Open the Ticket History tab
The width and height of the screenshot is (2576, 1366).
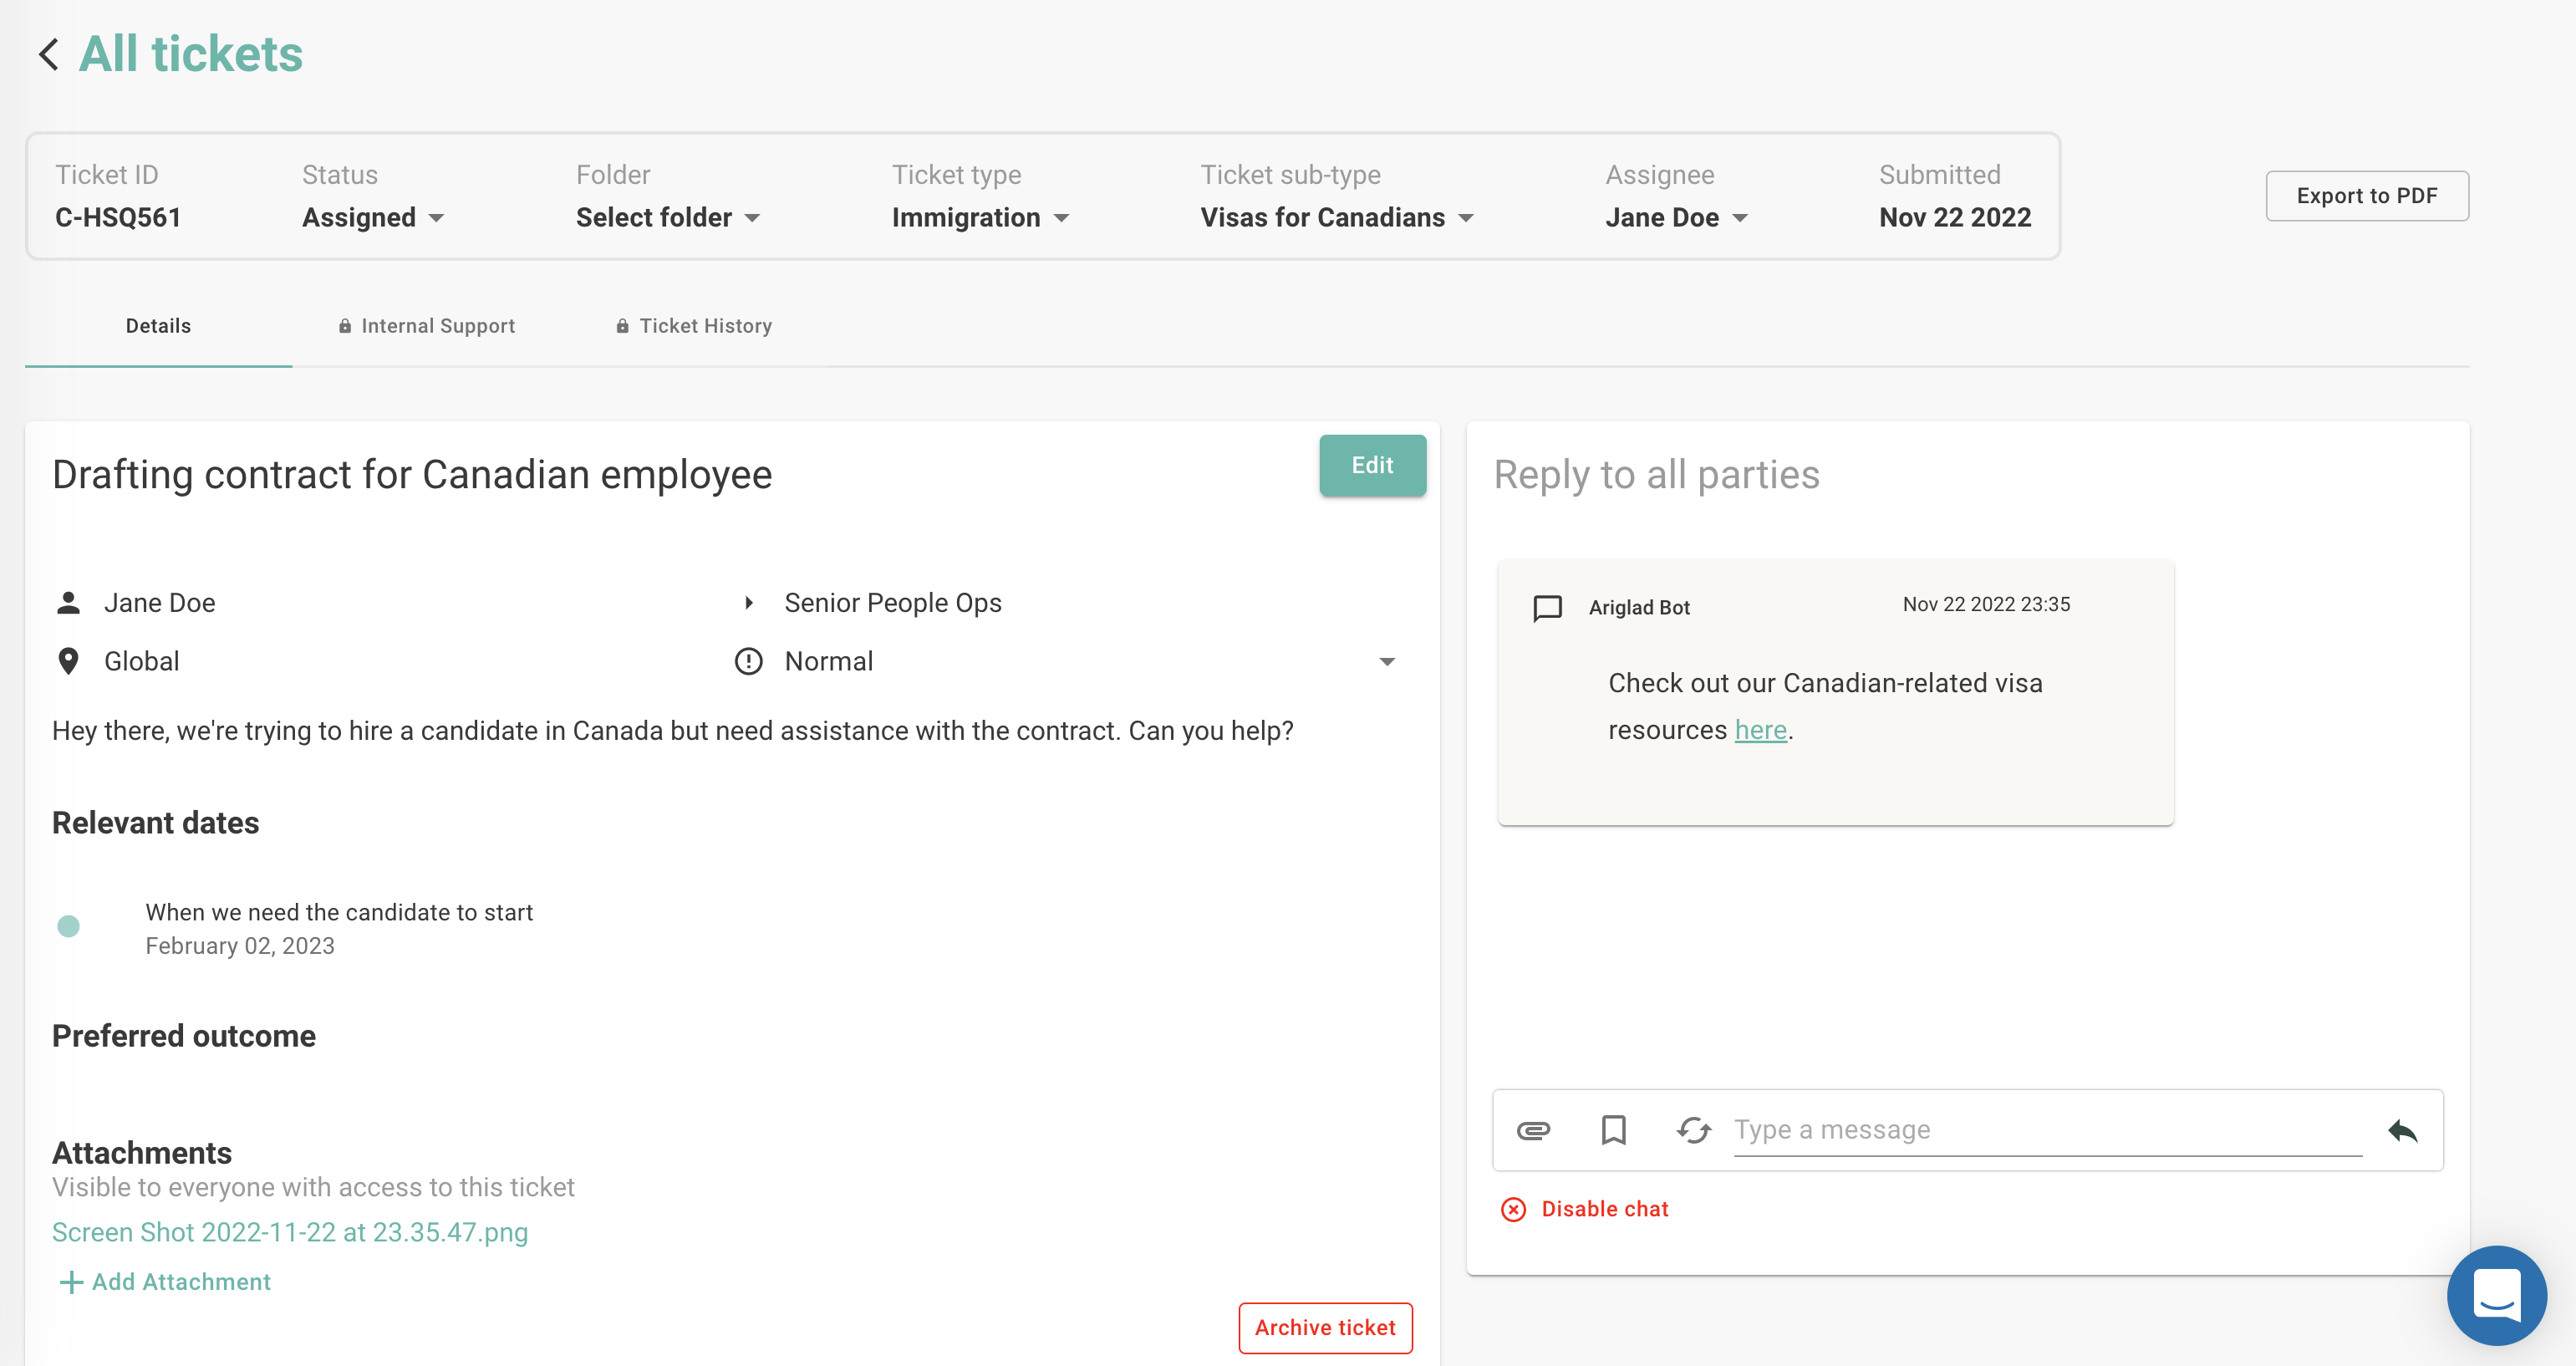click(x=694, y=326)
